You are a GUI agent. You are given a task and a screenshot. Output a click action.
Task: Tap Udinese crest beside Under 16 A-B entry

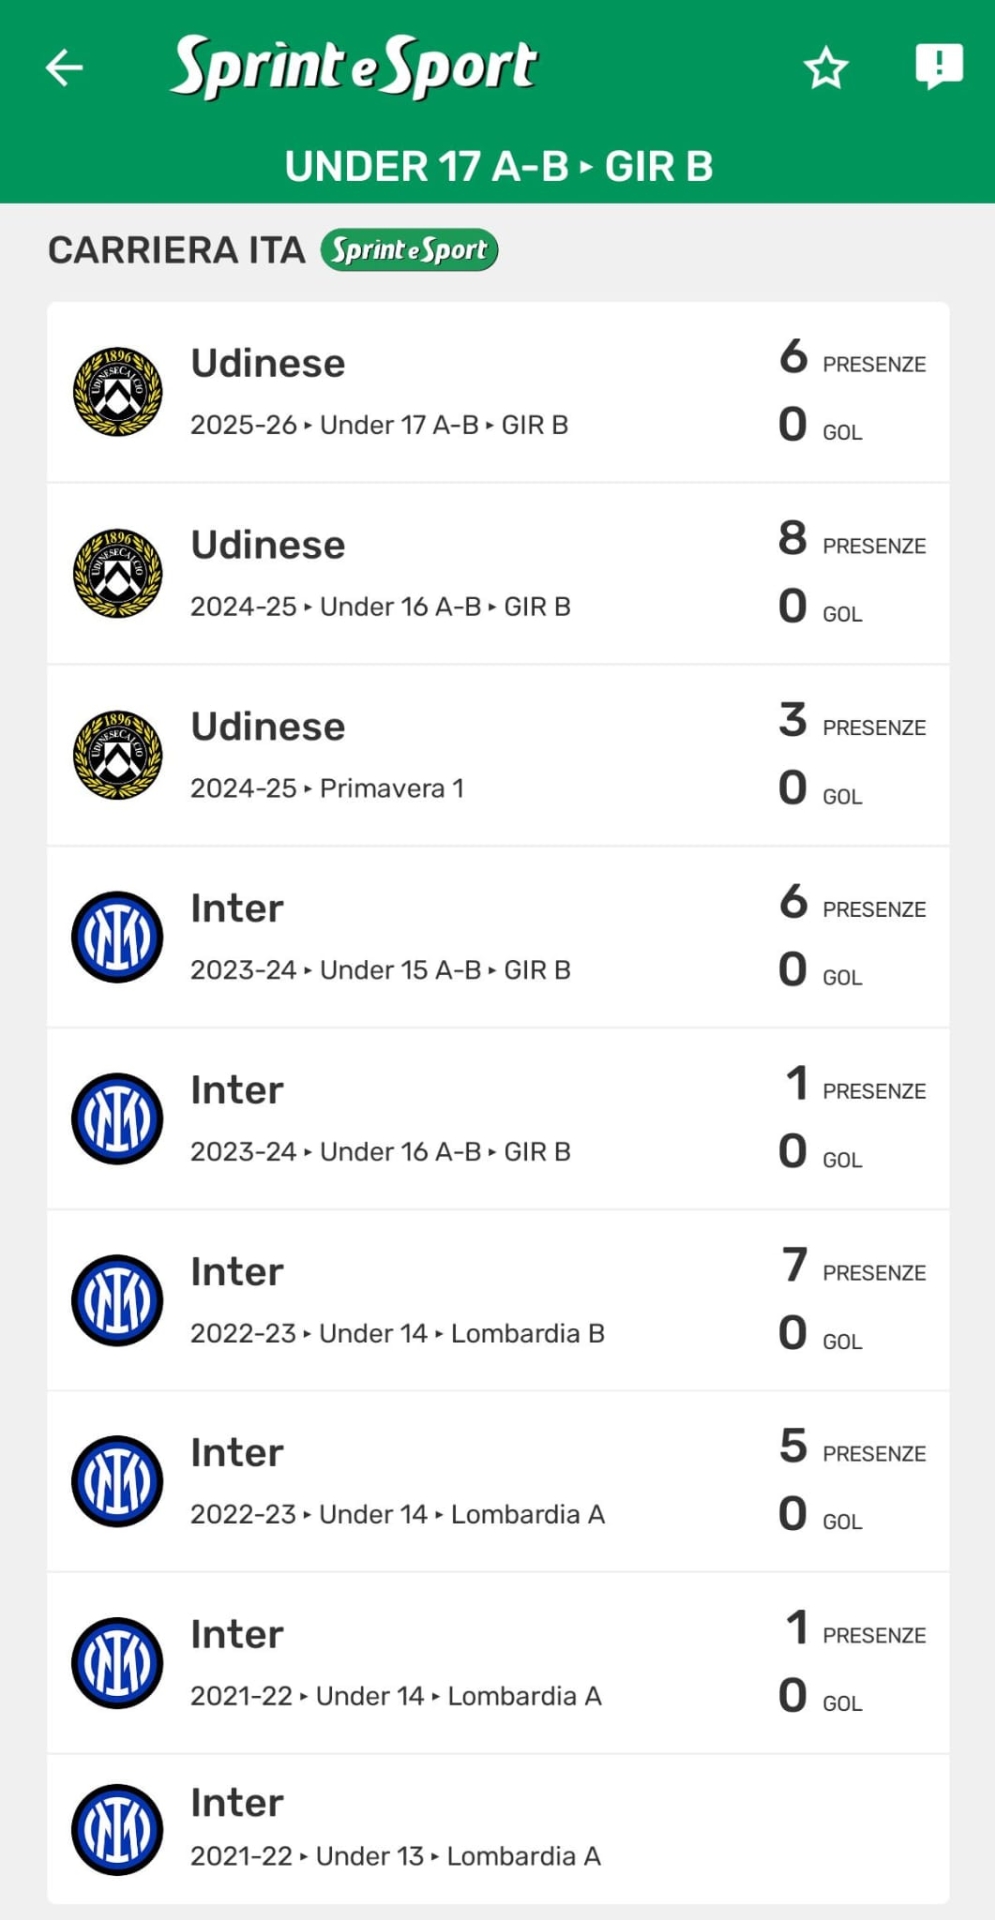(x=118, y=574)
